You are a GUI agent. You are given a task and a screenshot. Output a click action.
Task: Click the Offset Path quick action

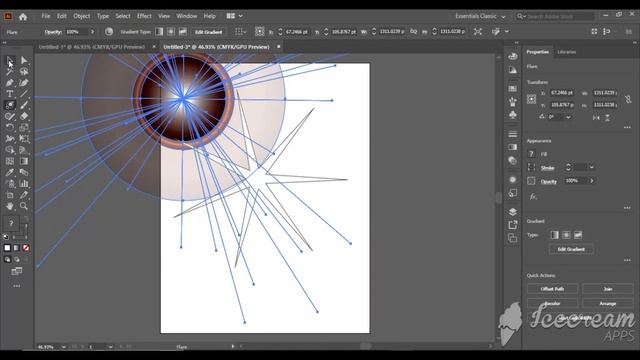[552, 289]
